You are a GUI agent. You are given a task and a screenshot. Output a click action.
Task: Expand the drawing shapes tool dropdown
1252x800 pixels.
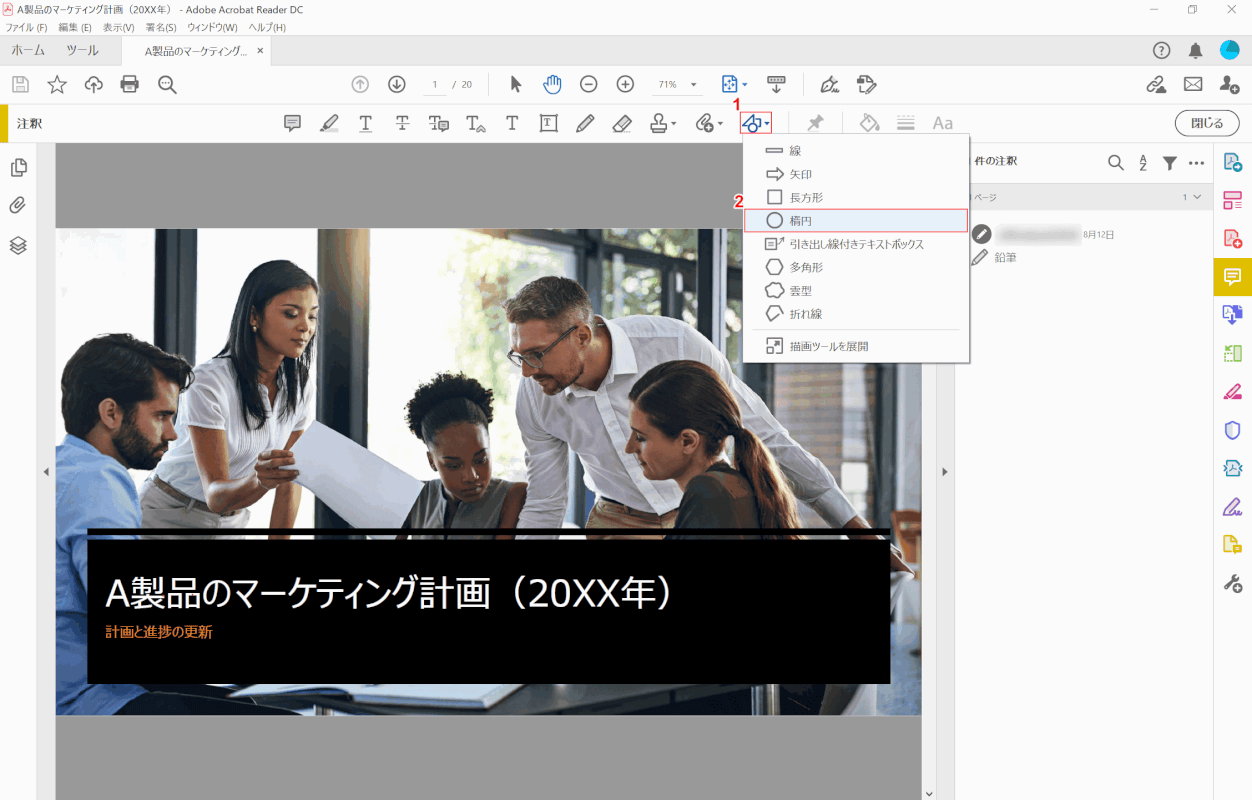click(x=766, y=123)
